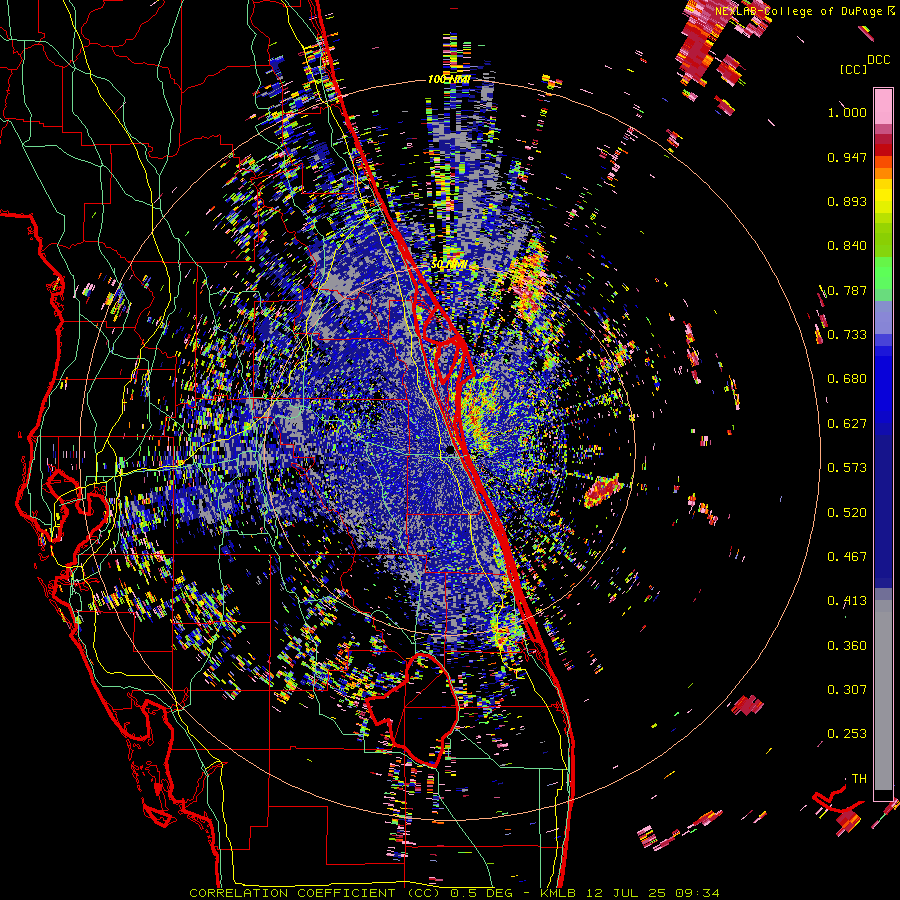This screenshot has height=900, width=900.
Task: Select the 0.307 scale value
Action: (x=847, y=690)
